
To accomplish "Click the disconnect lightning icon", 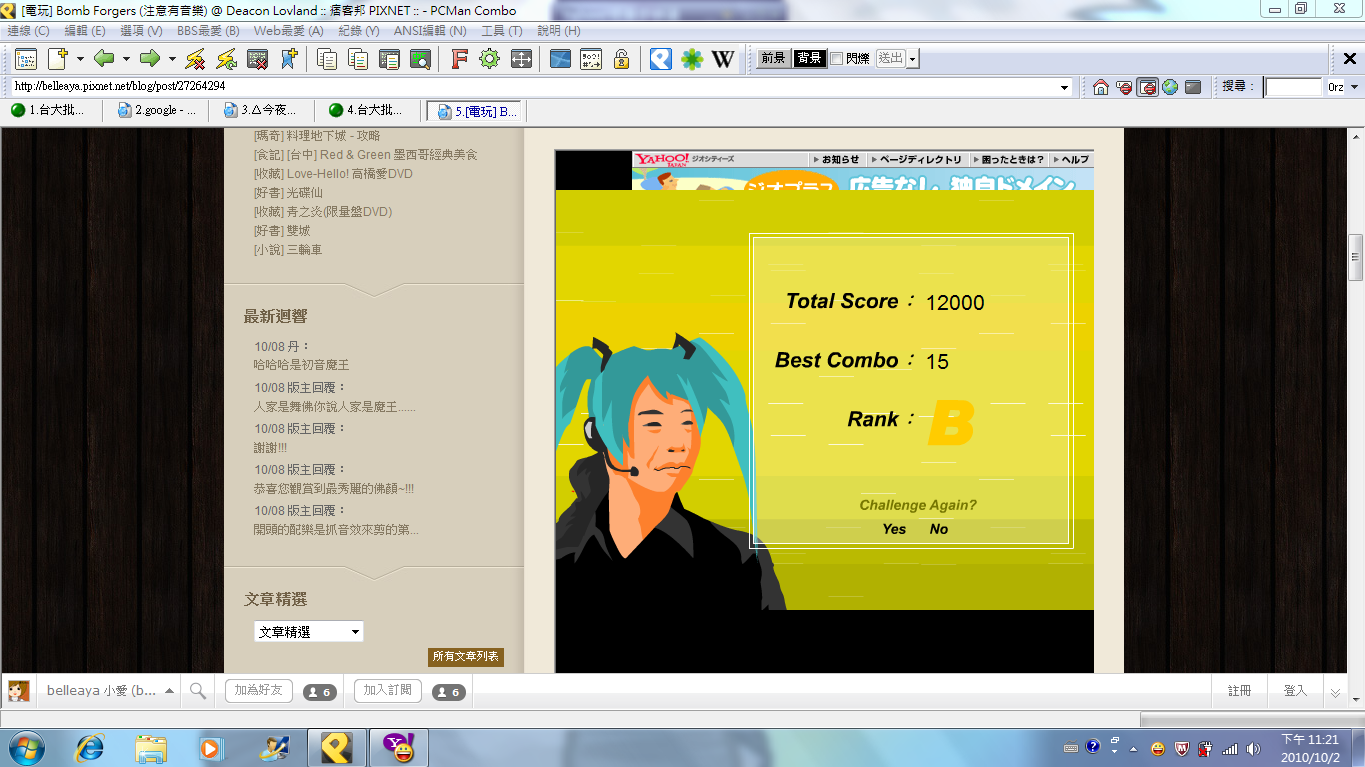I will [x=196, y=59].
